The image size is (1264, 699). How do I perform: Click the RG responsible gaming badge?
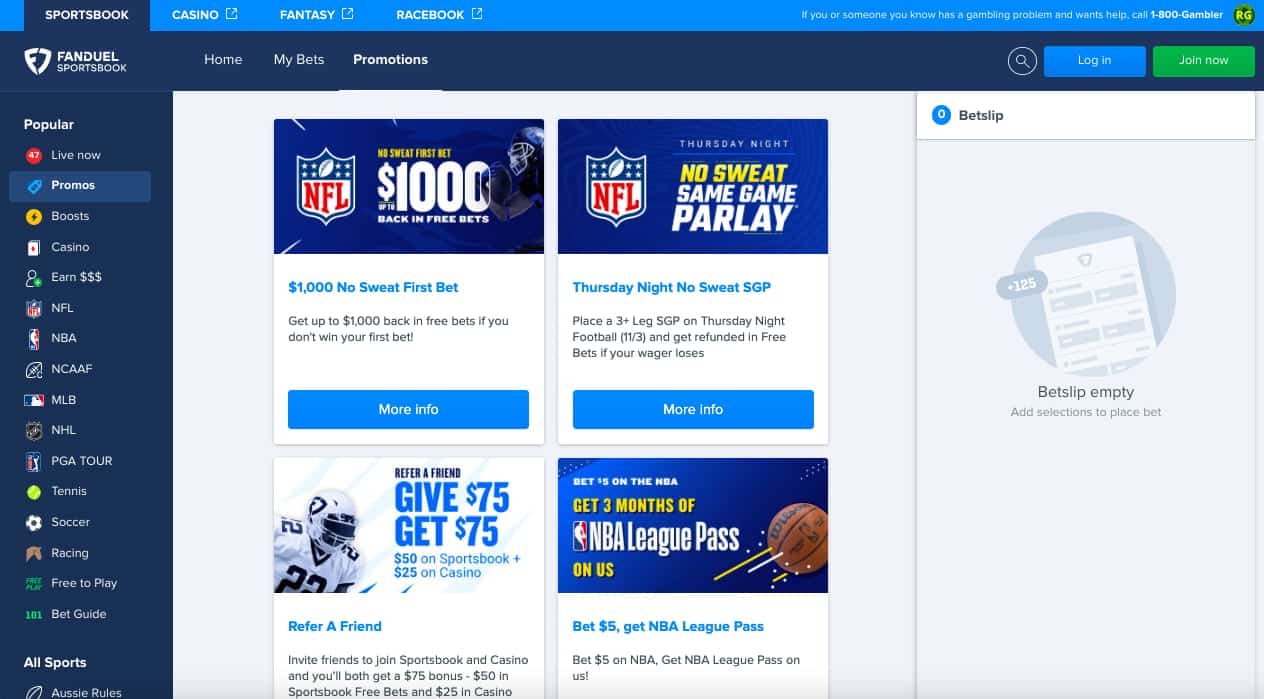(x=1243, y=15)
